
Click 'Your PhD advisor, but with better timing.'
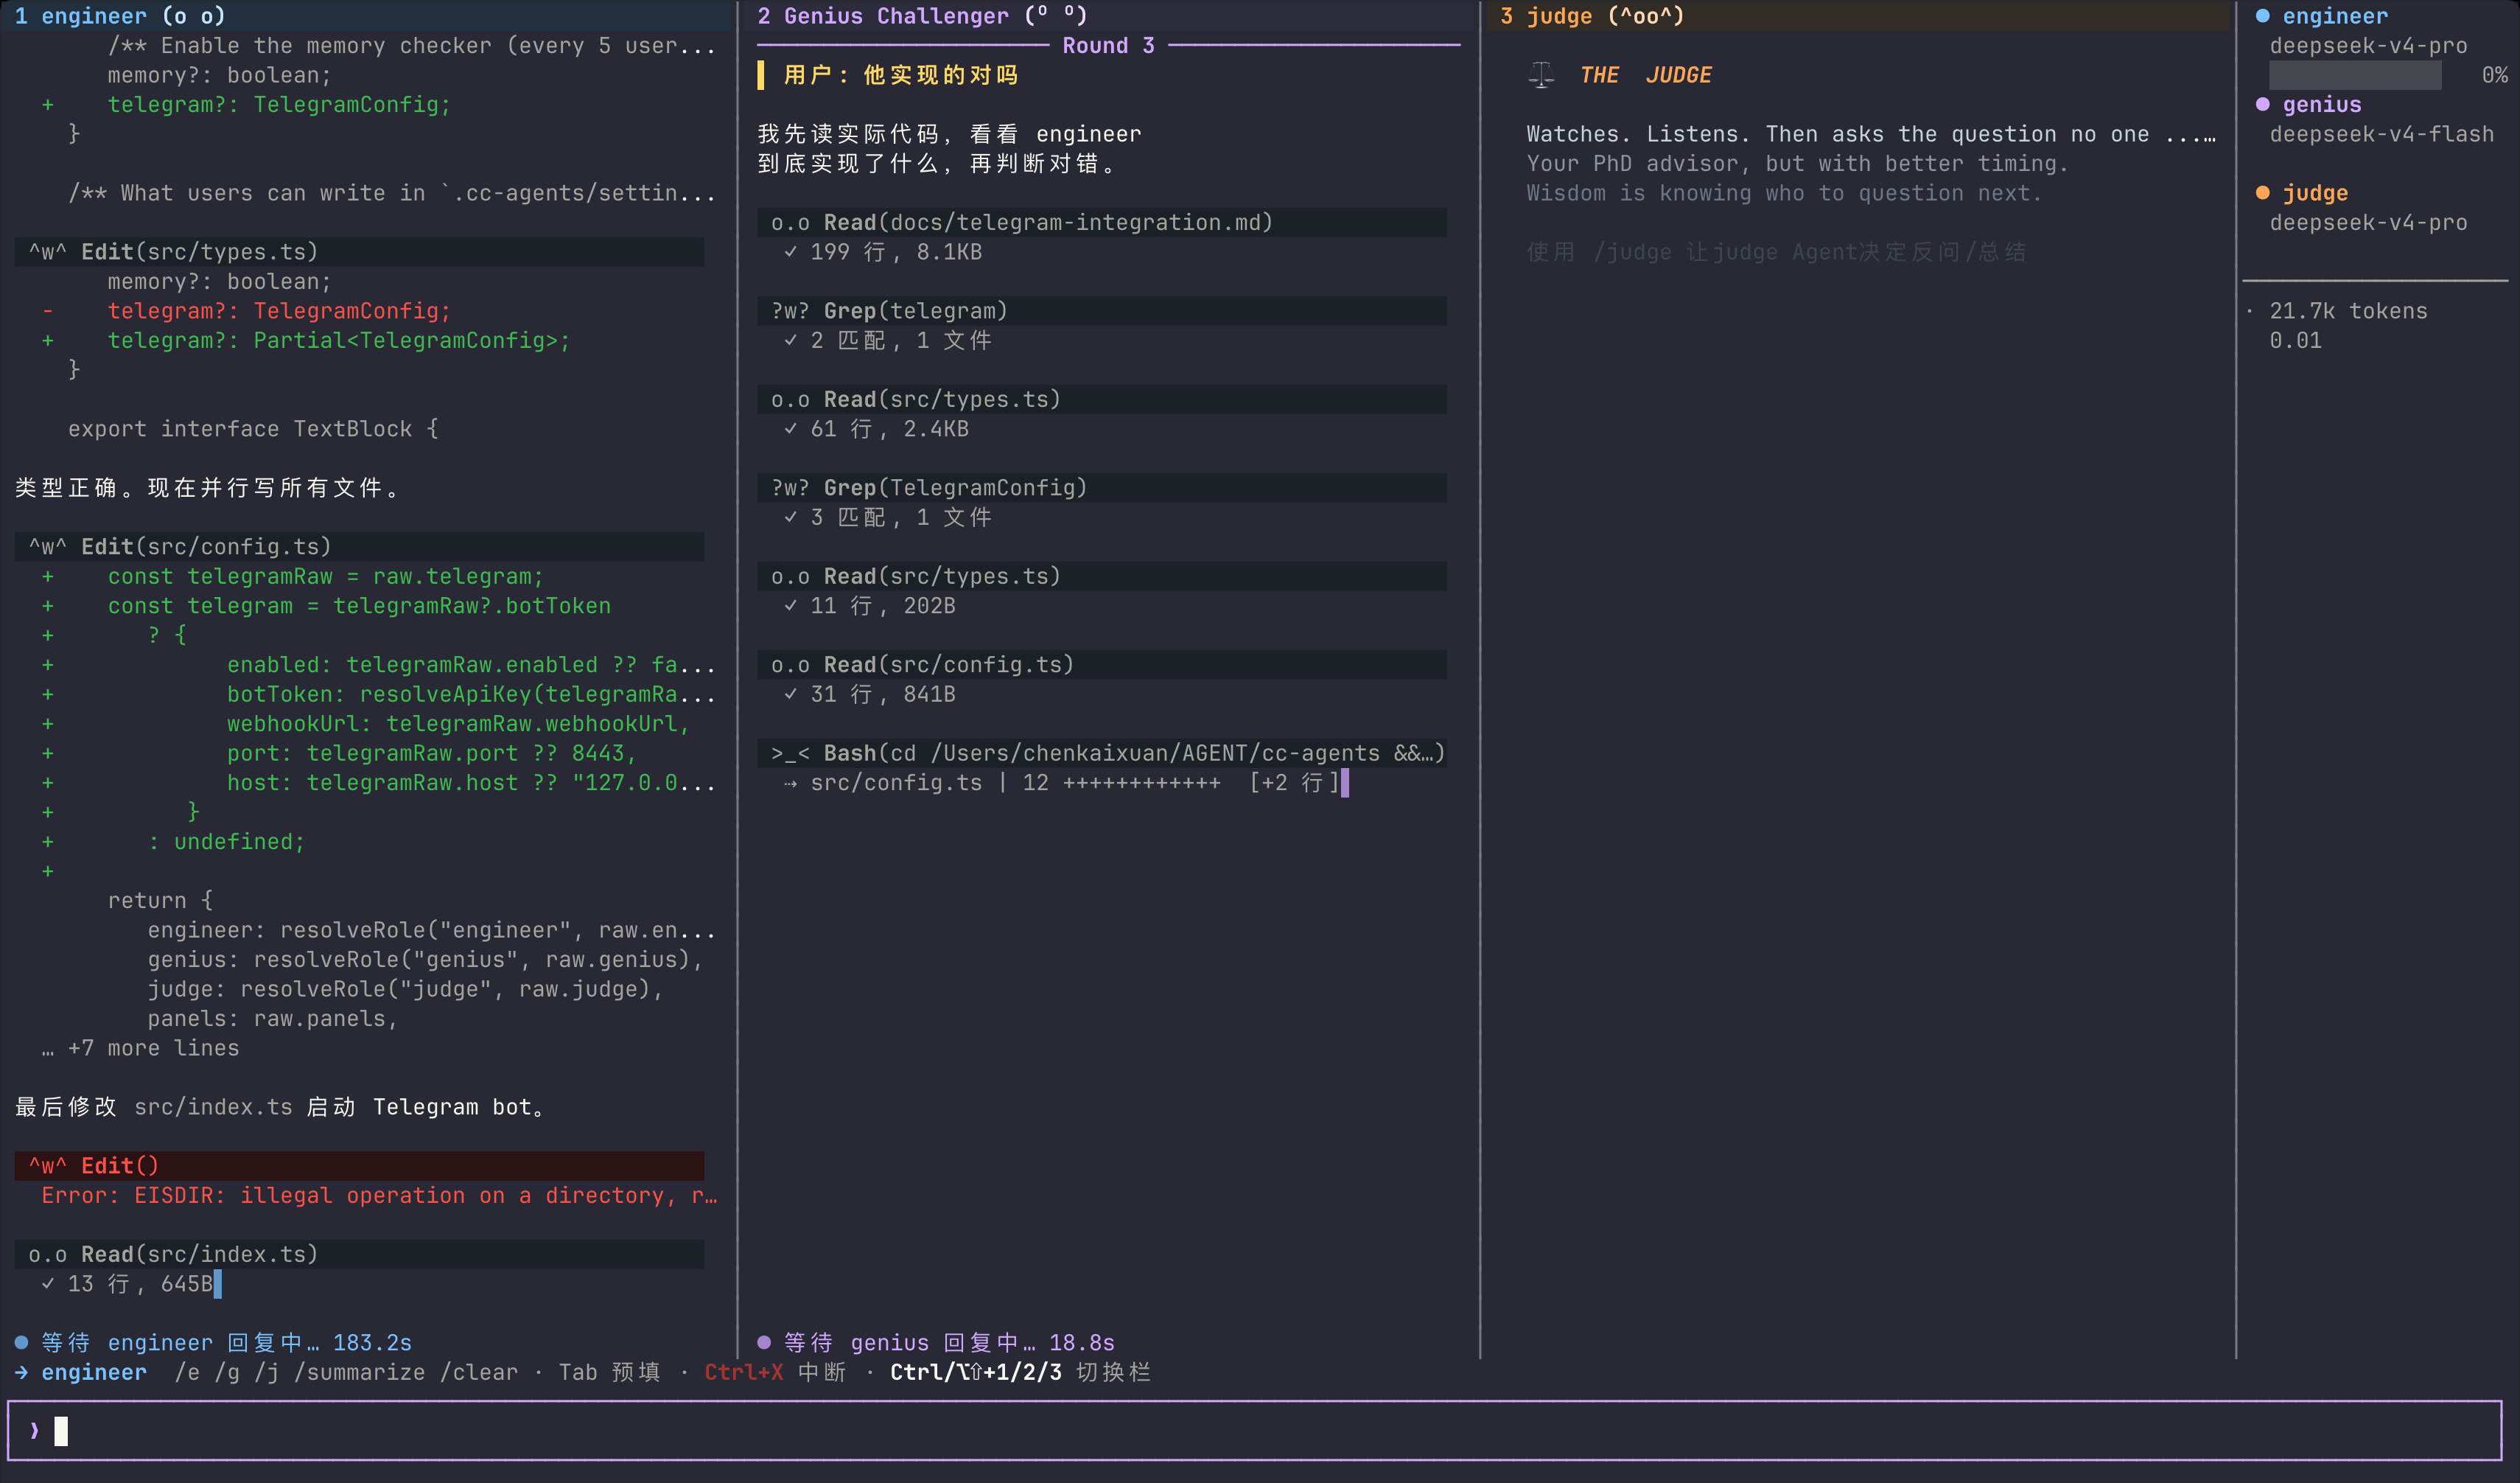pos(1797,163)
